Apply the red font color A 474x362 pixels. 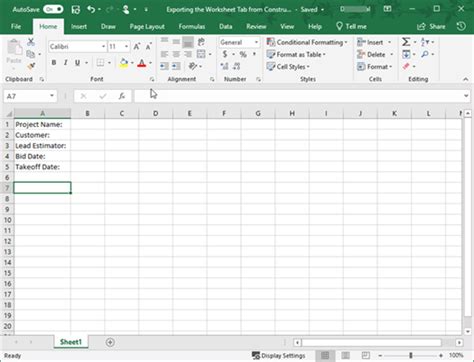(x=142, y=63)
